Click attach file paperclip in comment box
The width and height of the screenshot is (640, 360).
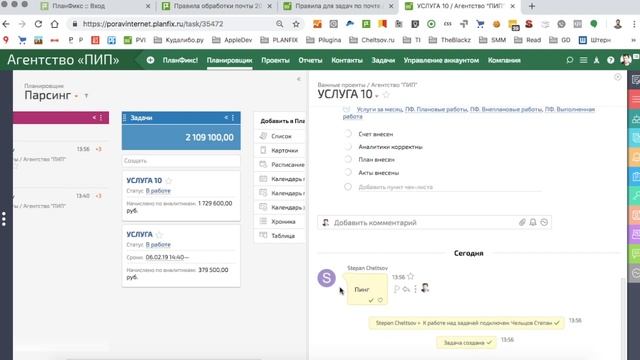(x=522, y=222)
